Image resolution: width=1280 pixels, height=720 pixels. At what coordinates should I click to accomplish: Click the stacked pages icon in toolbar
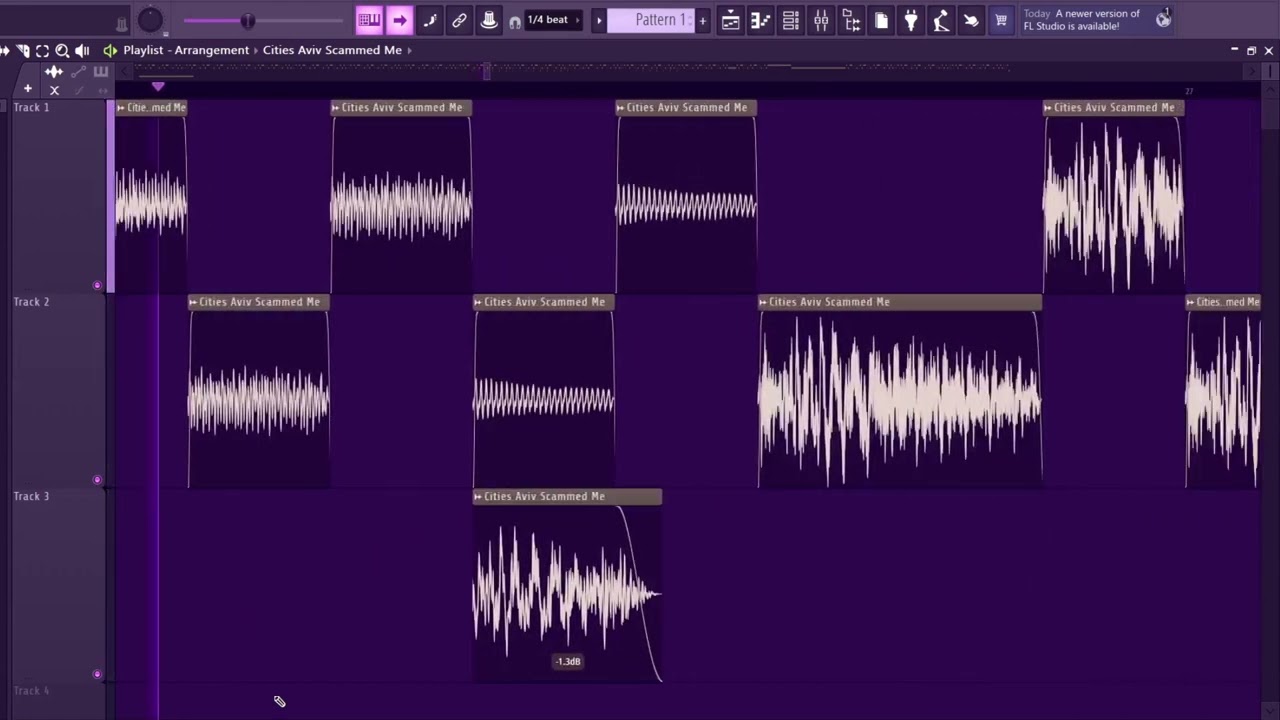pyautogui.click(x=881, y=20)
